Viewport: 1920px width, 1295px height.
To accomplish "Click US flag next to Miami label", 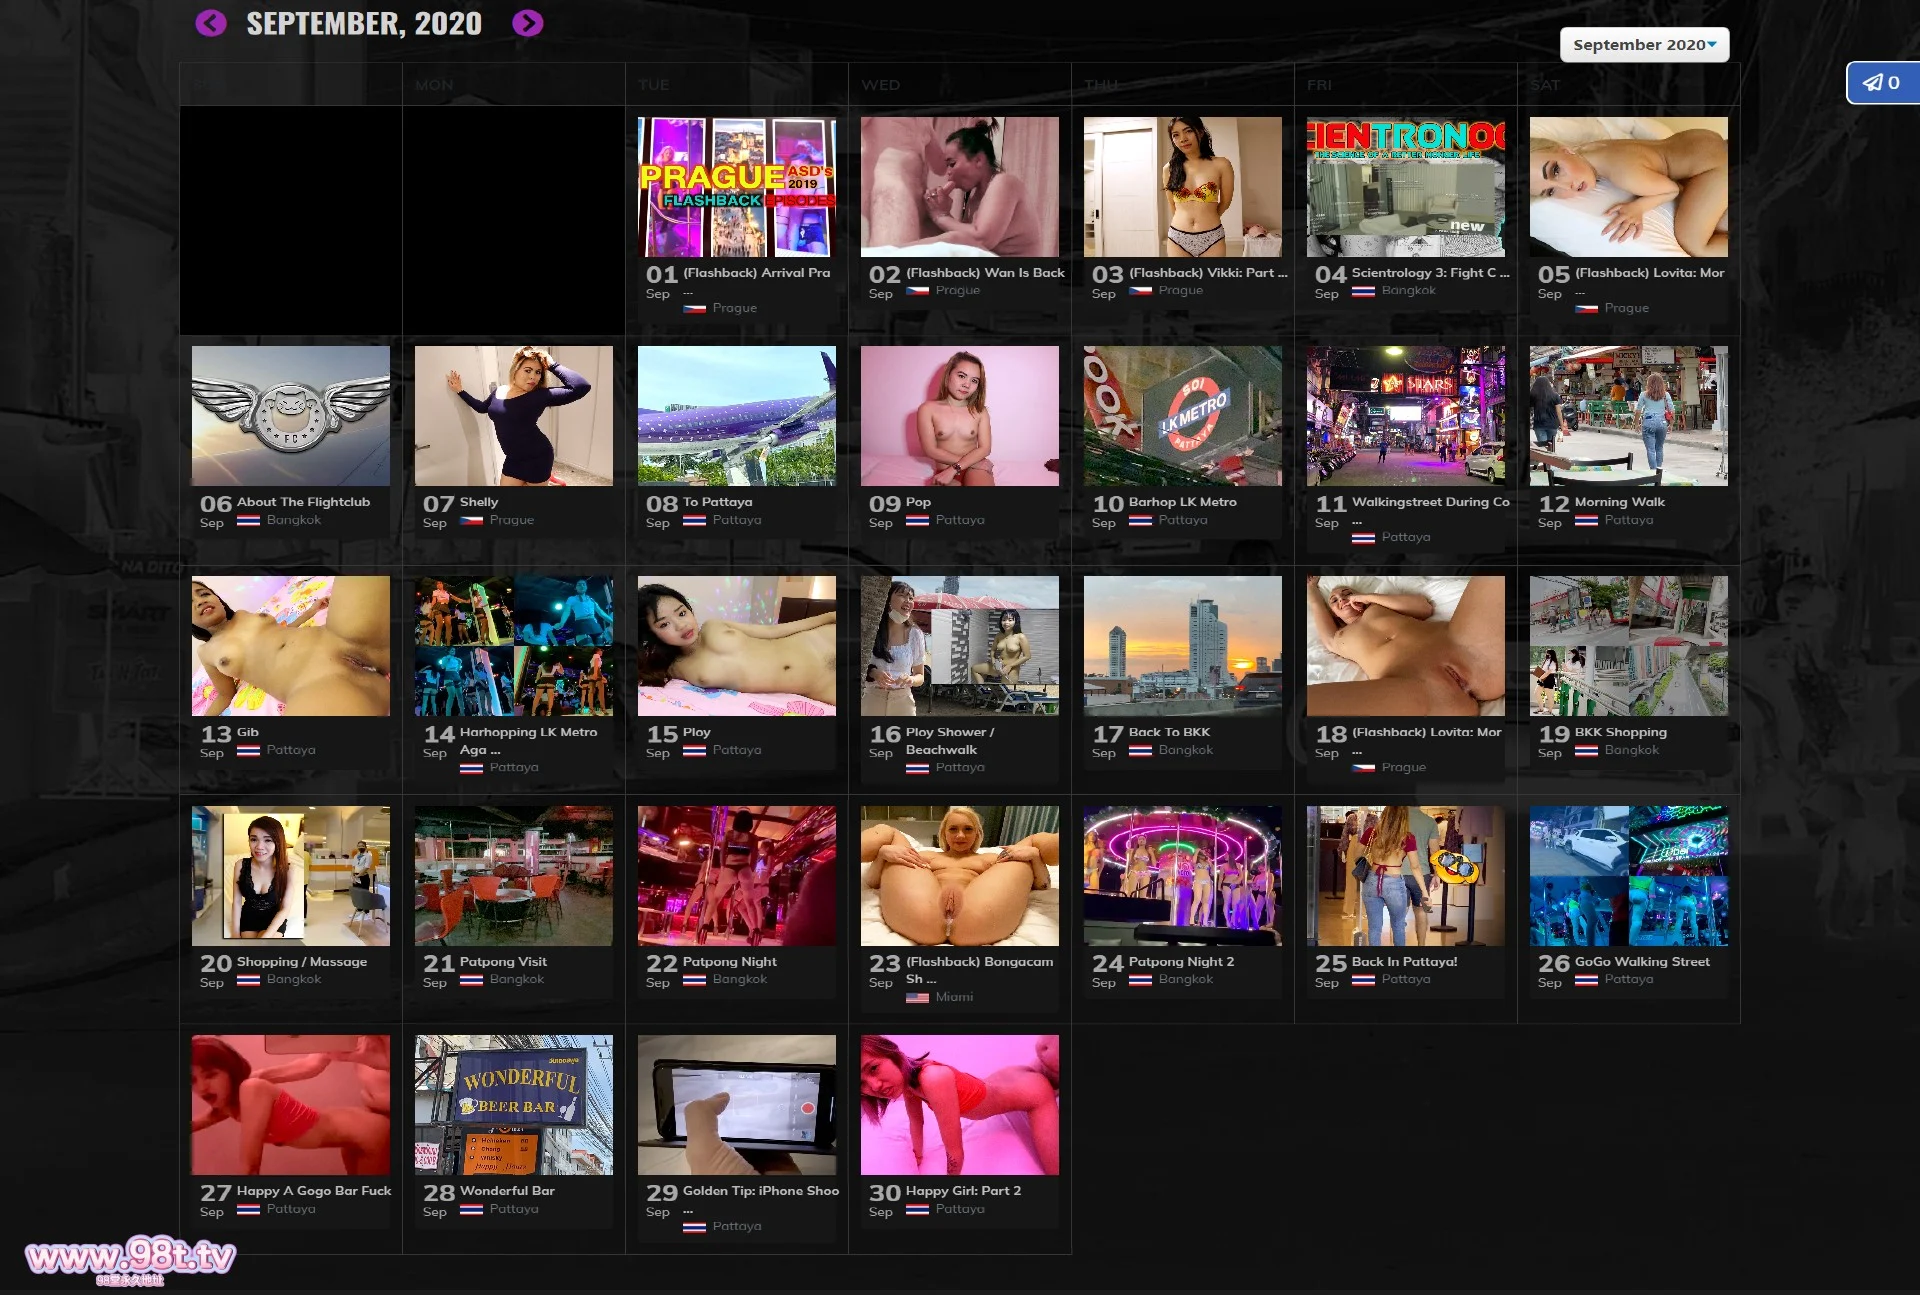I will [x=917, y=997].
